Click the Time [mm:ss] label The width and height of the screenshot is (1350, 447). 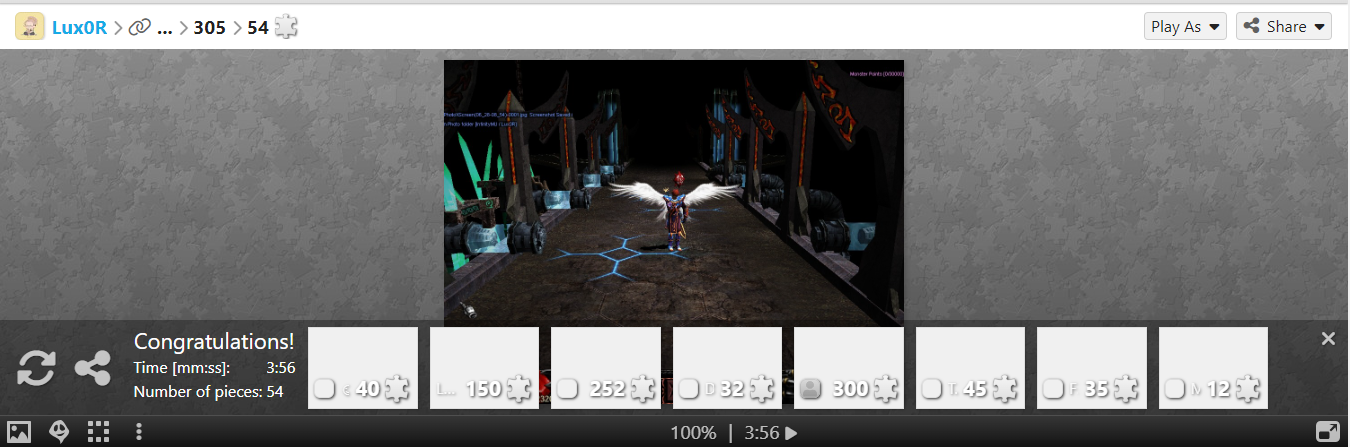[x=182, y=368]
